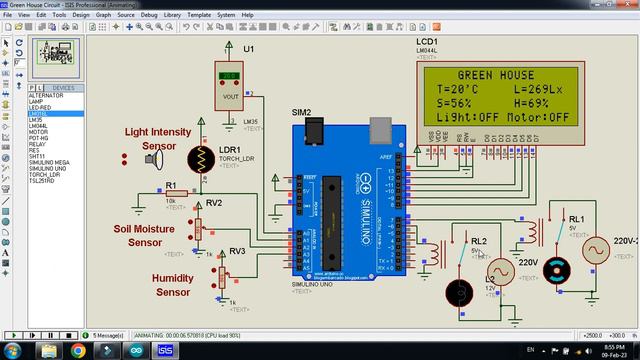Click lower red dot of RV3 humidity pot
Image resolution: width=640 pixels, height=360 pixels.
point(214,286)
